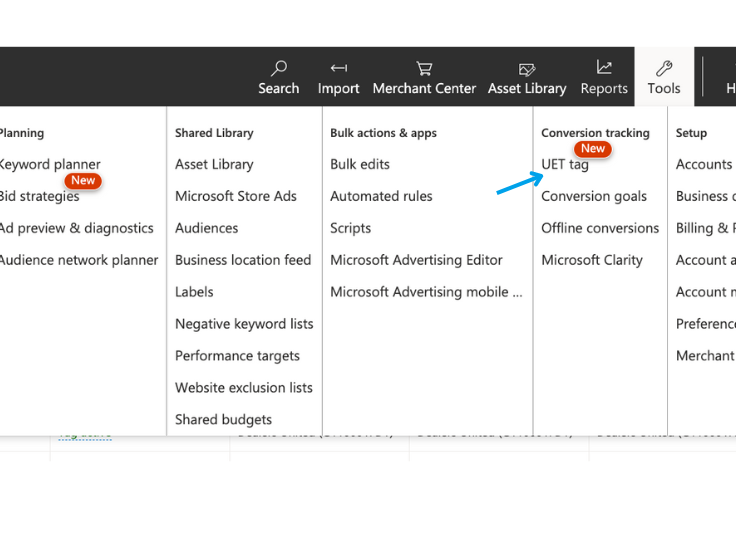Open Microsoft Advertising mobile entry
Screen dimensions: 736x552
pyautogui.click(x=426, y=292)
